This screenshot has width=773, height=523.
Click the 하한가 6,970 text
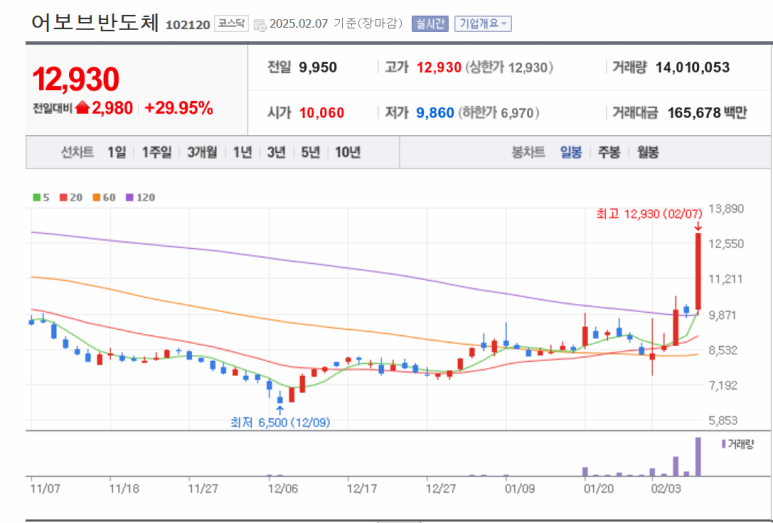tap(498, 113)
